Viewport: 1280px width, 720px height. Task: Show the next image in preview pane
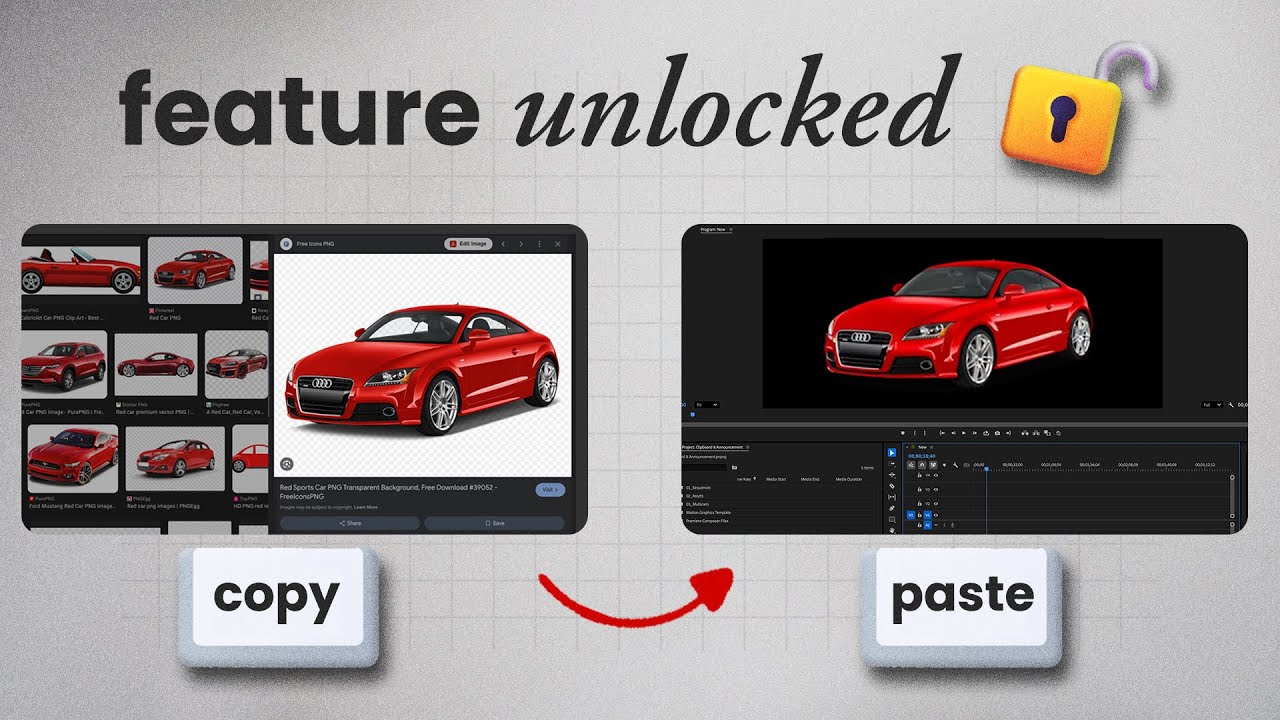(x=520, y=243)
